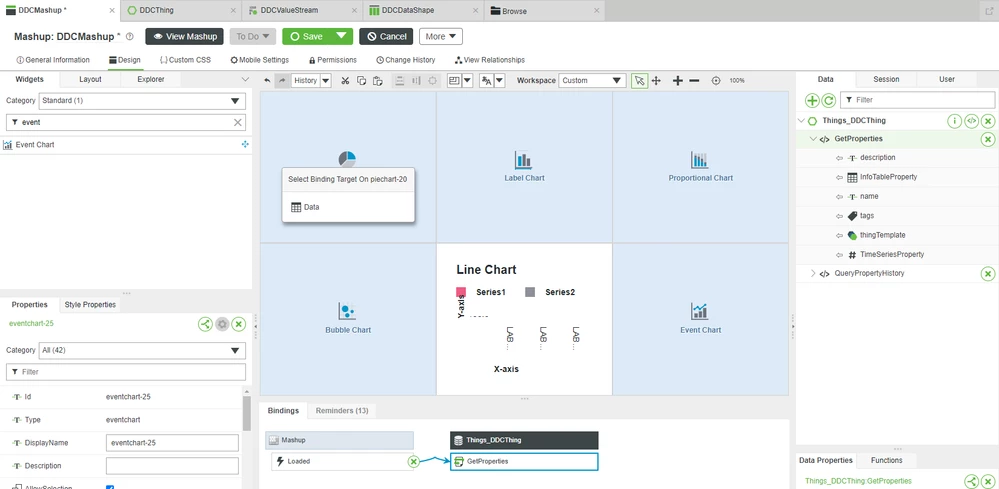Screen dimensions: 999x489
Task: Collapse the Things_DDCThing tree node
Action: click(x=801, y=121)
